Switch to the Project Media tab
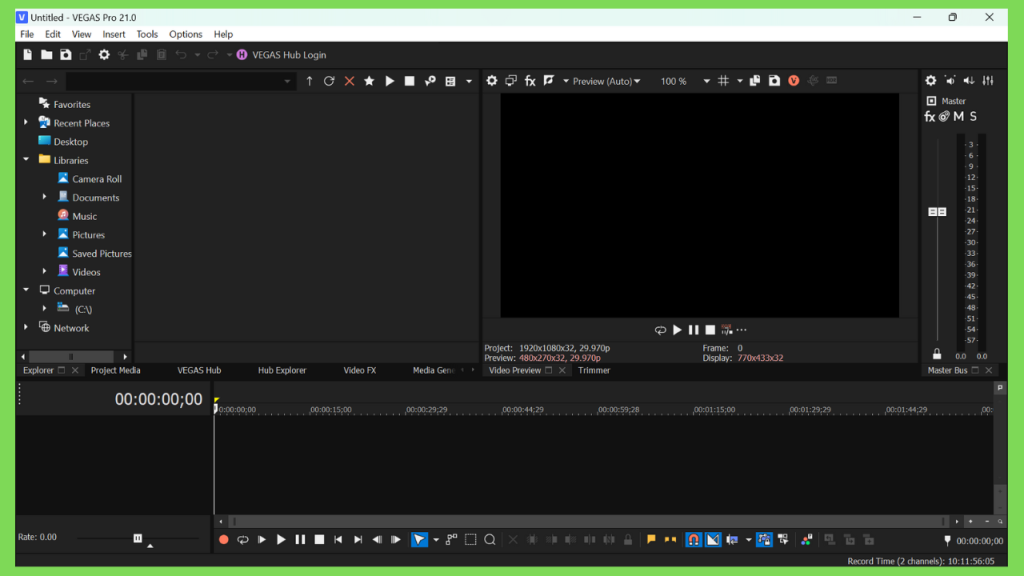The image size is (1024, 576). click(116, 370)
